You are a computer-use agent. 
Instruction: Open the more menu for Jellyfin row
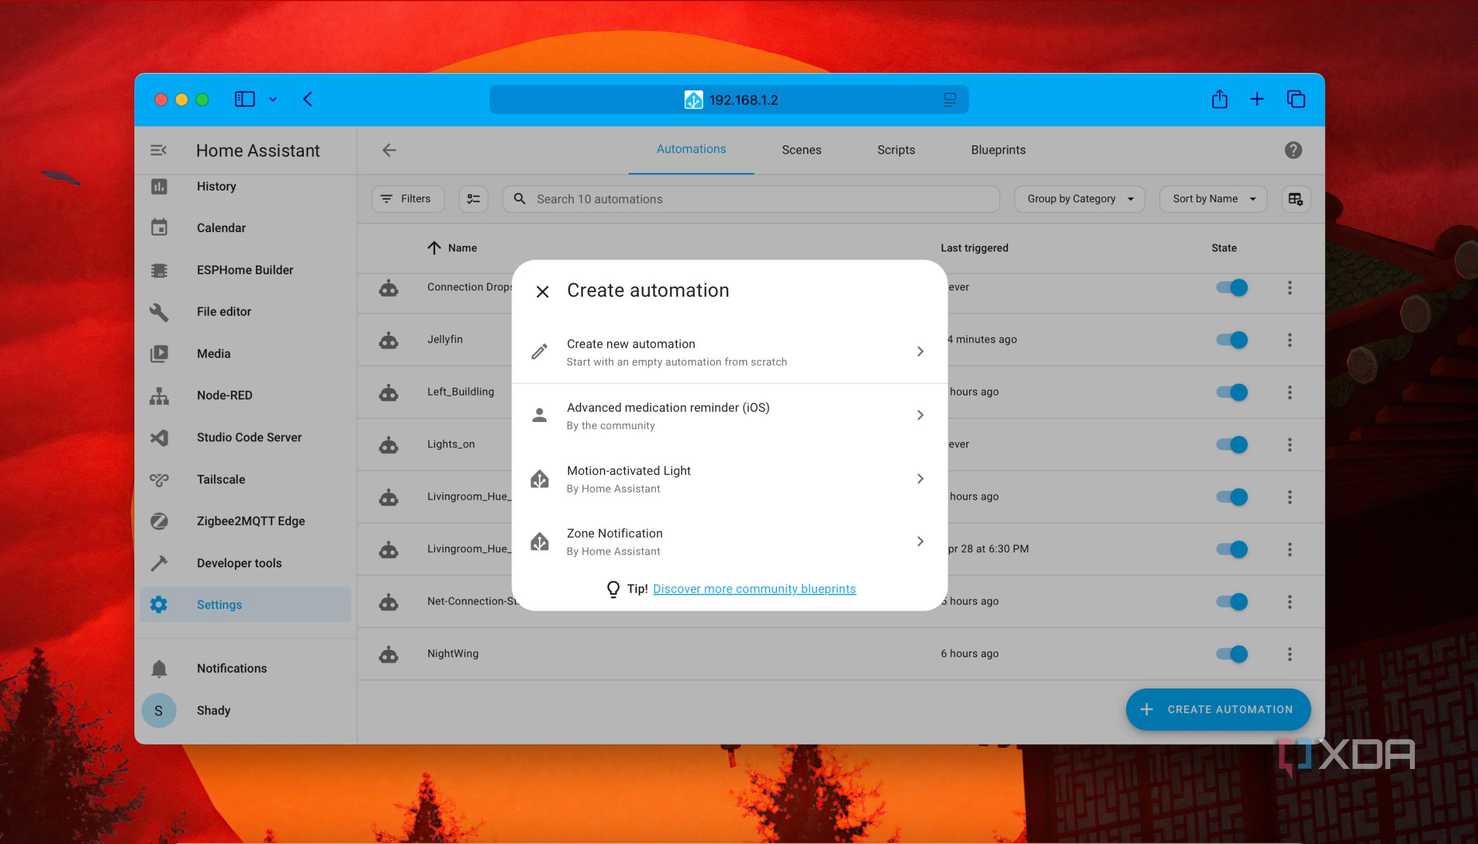tap(1290, 340)
